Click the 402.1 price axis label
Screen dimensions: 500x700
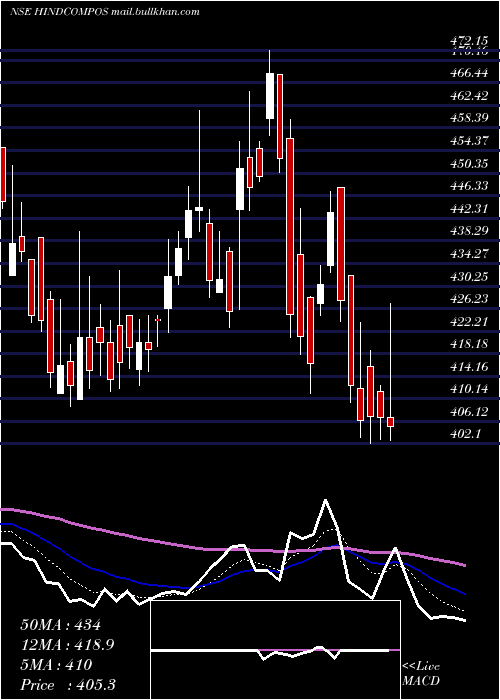[466, 435]
